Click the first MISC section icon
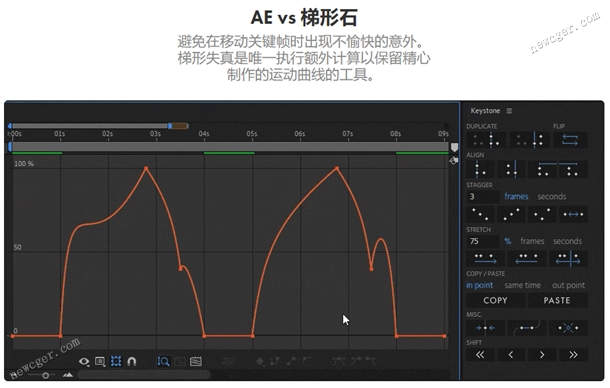Screen dimensions: 610x388 (x=486, y=328)
